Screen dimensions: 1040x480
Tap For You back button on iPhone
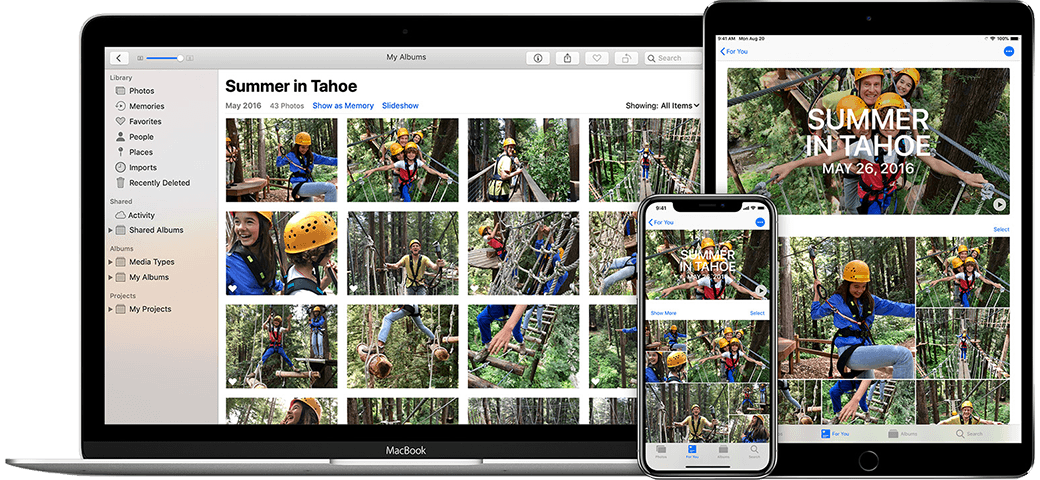(661, 222)
